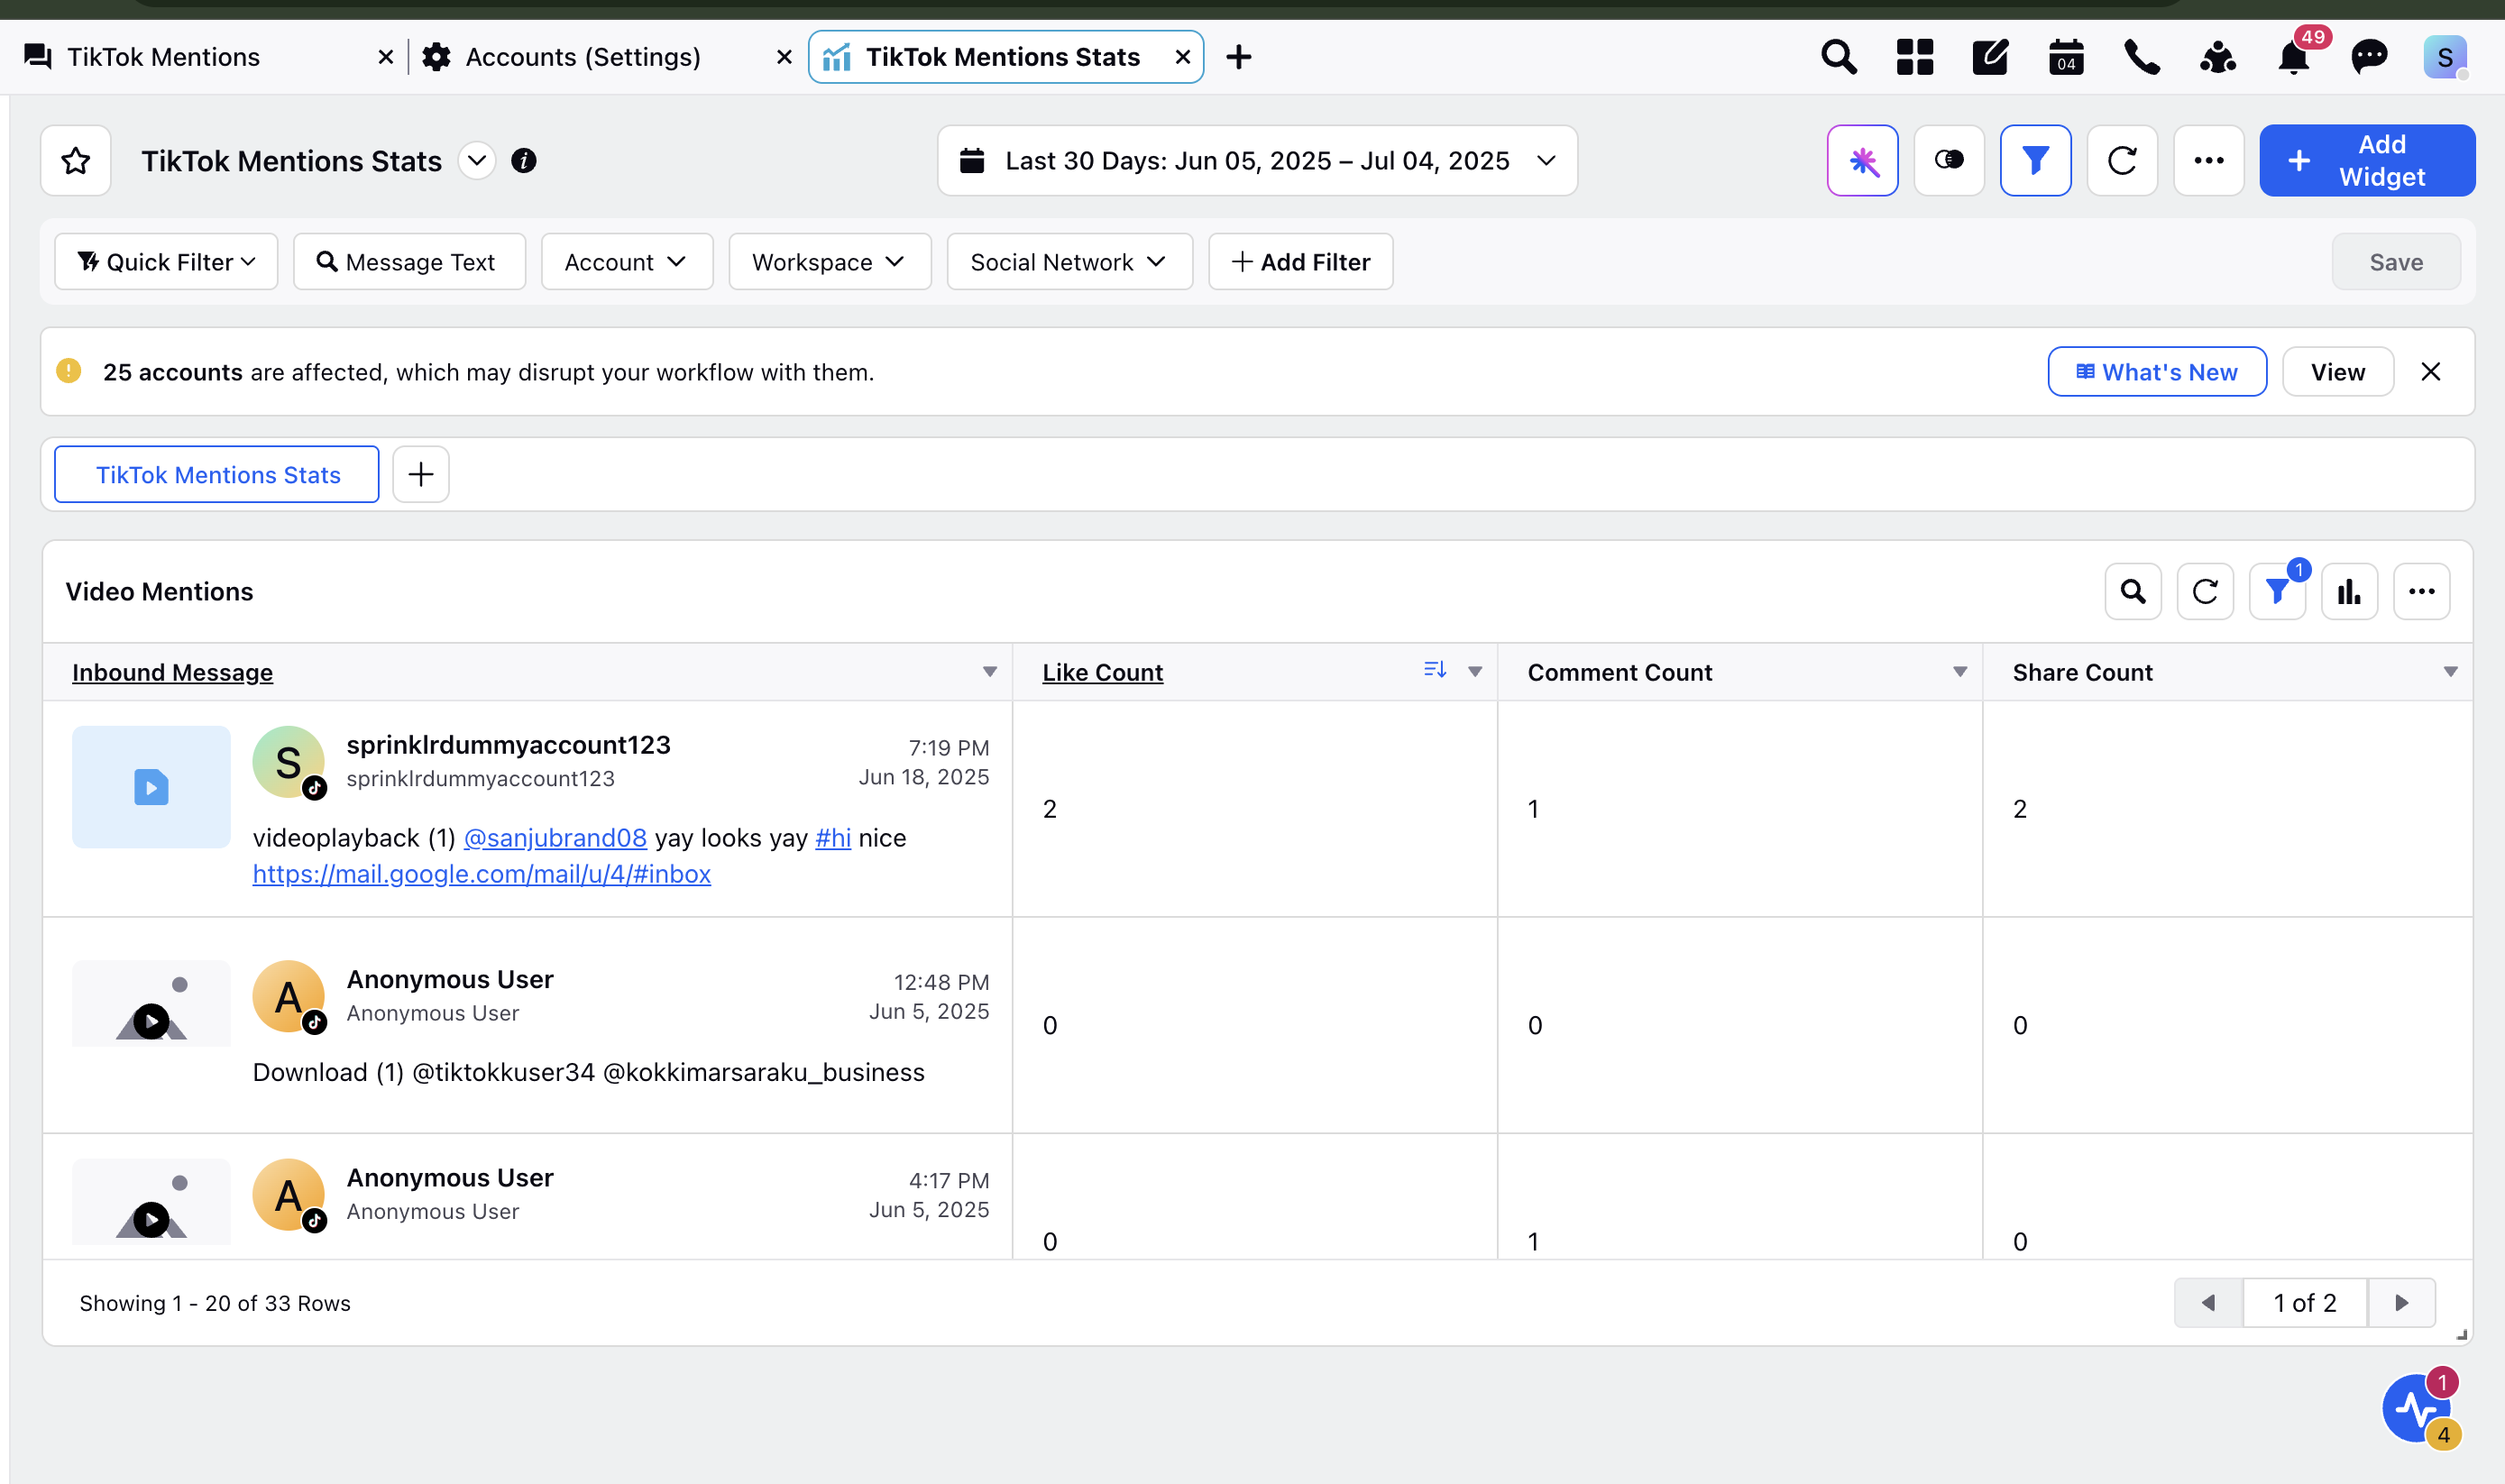Open dashboard more options ellipsis
Screen dimensions: 2505x1484
point(2208,160)
